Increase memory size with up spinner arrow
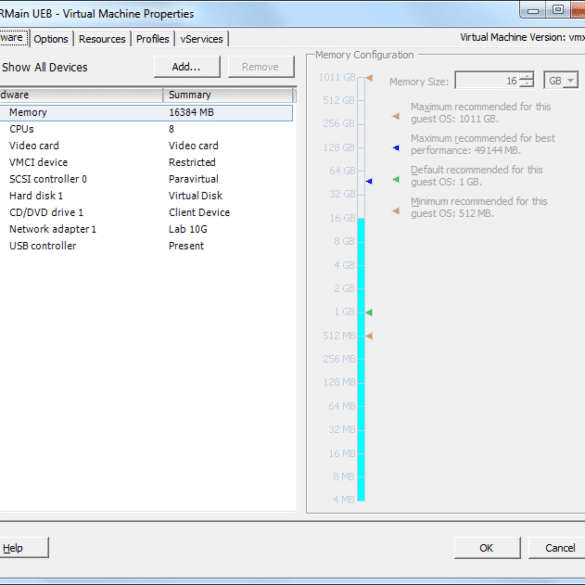The image size is (585, 585). tap(526, 76)
